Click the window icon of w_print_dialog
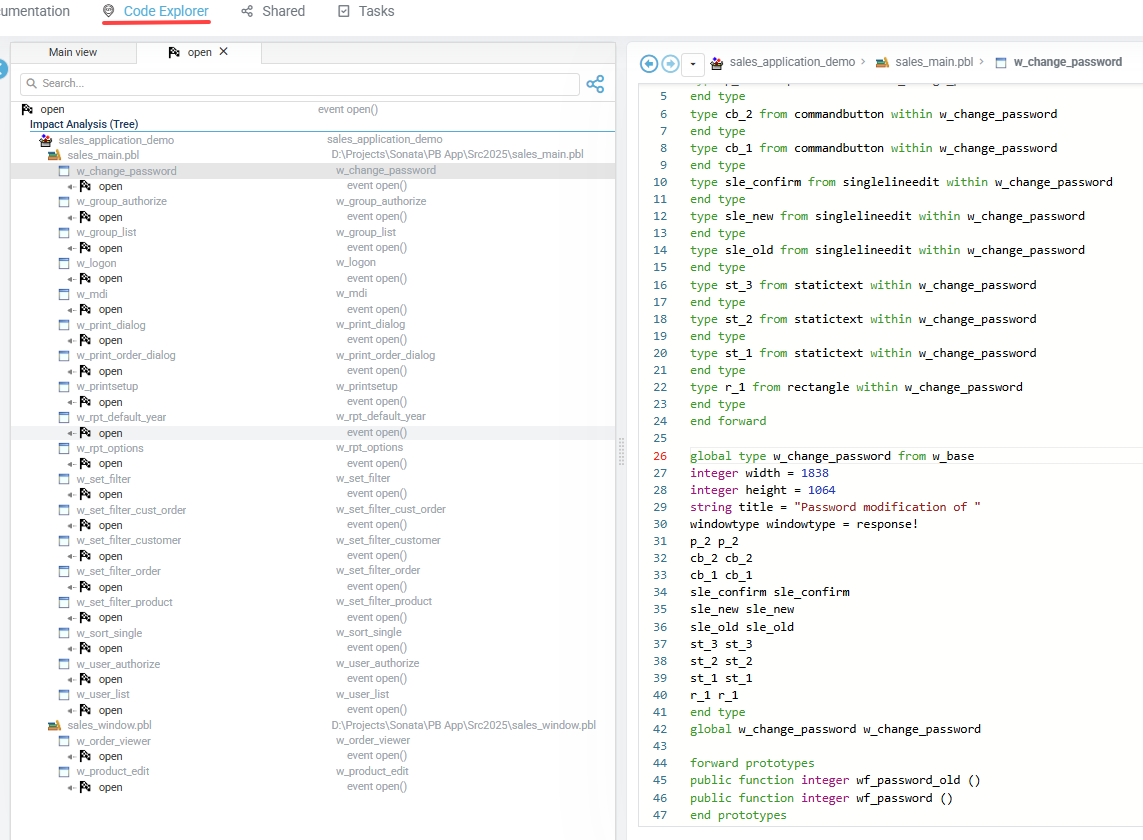The height and width of the screenshot is (840, 1143). click(64, 325)
